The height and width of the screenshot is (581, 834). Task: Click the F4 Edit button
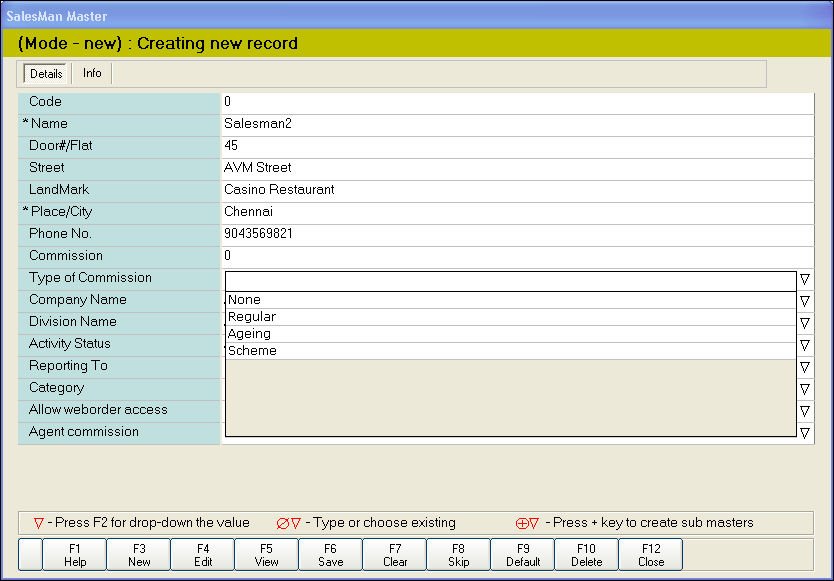203,555
